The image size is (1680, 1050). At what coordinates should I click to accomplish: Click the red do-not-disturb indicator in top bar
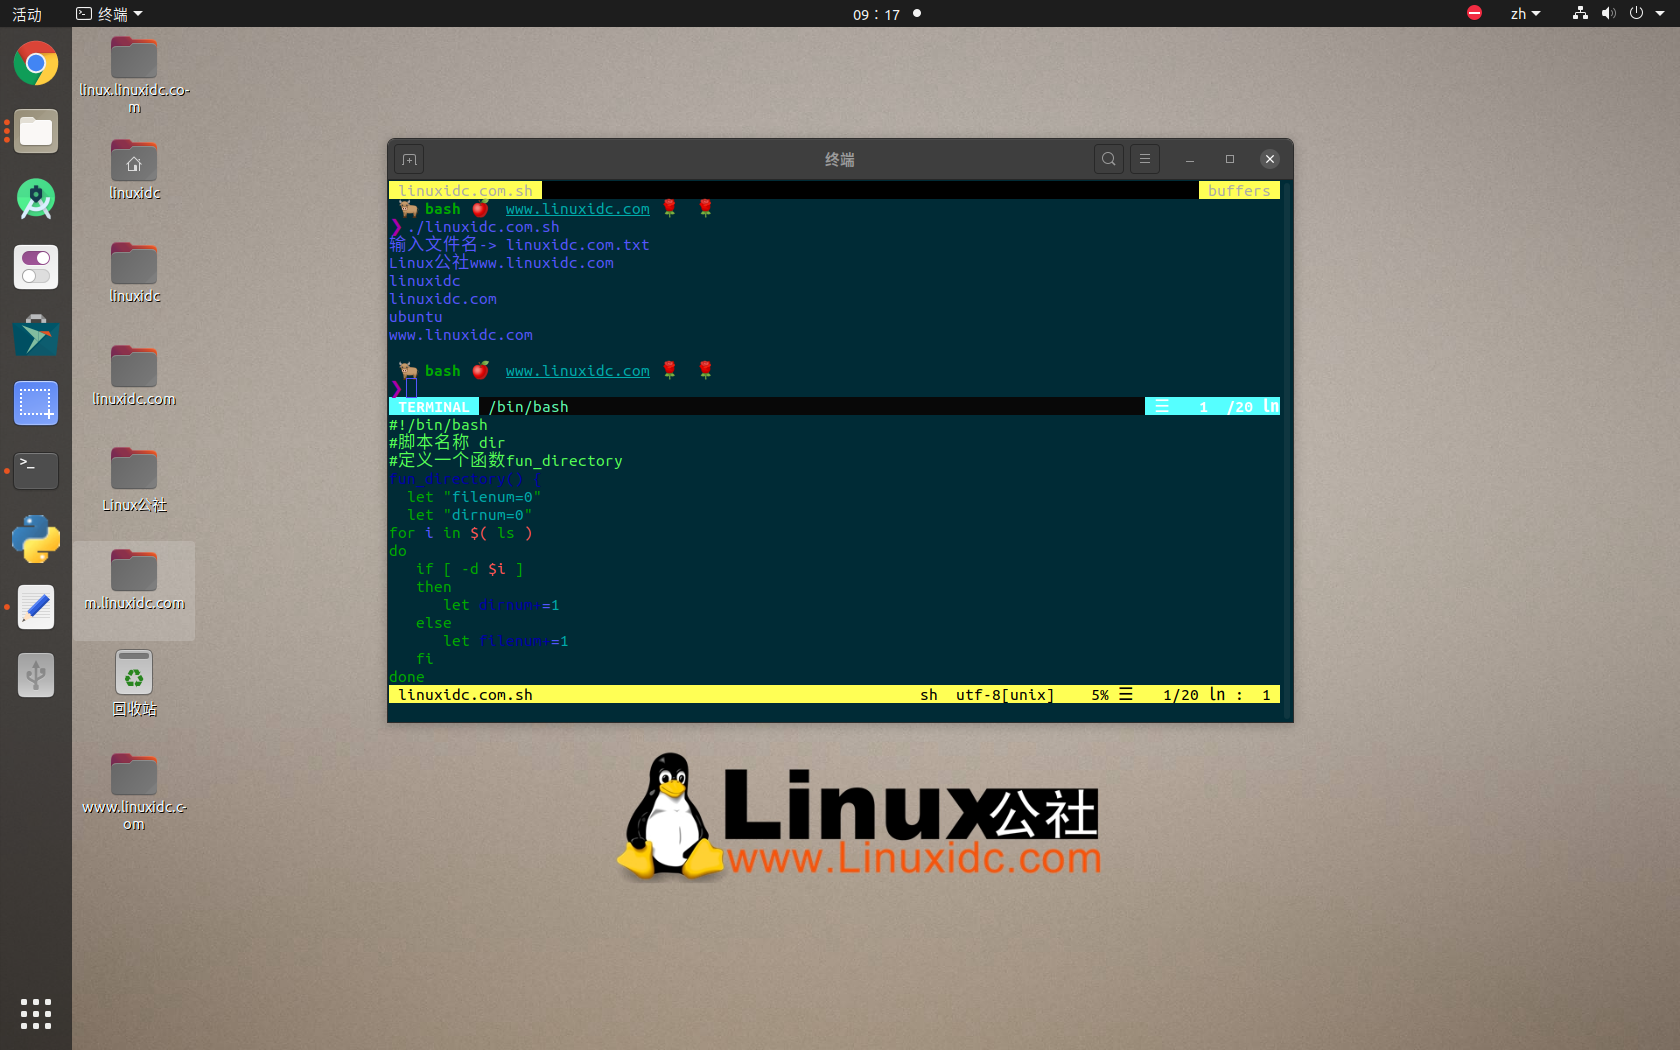(x=1474, y=13)
